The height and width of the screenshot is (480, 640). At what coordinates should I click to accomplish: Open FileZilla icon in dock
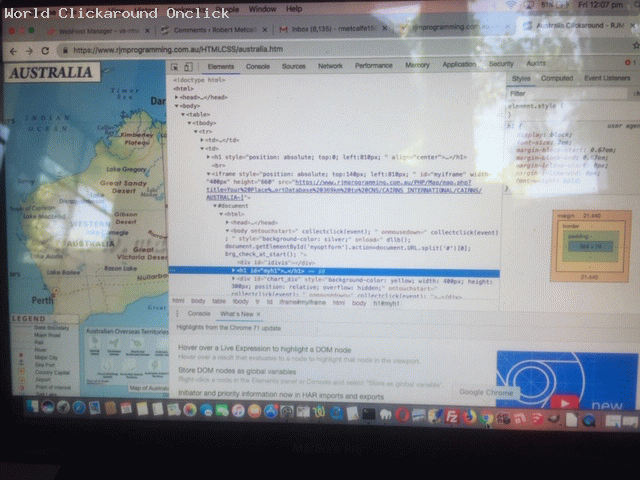coord(452,417)
